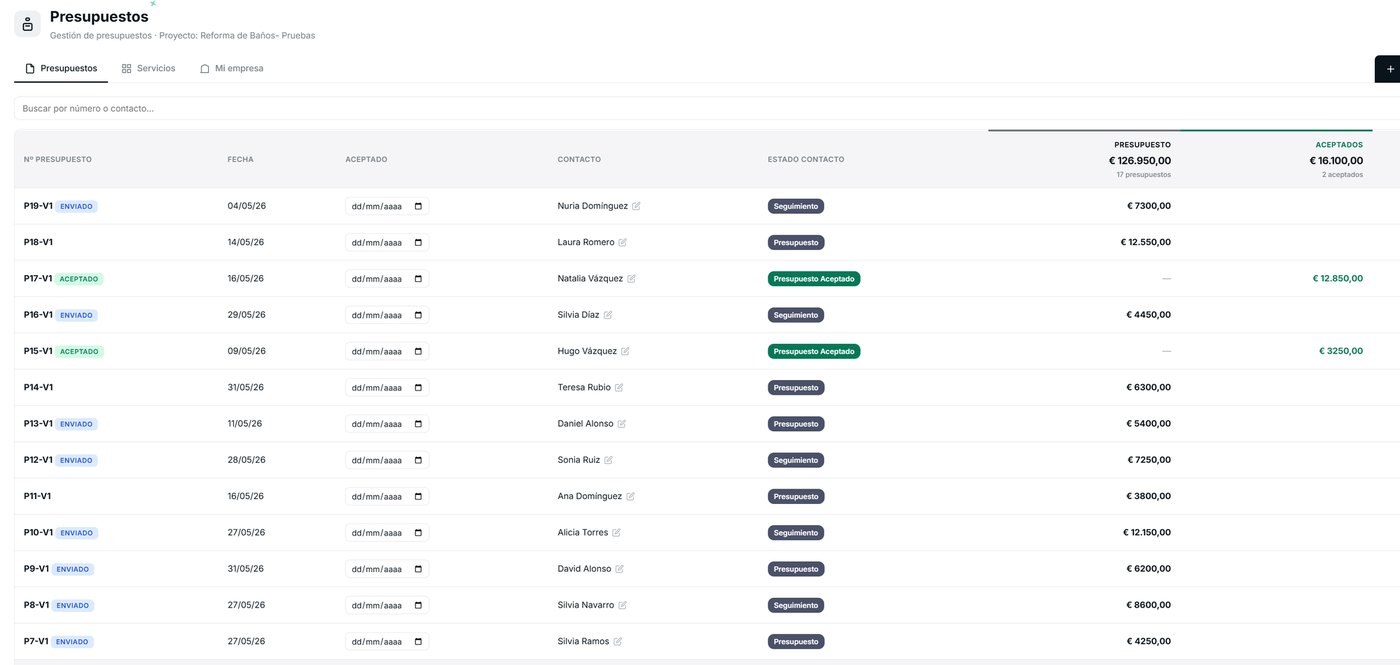Click the edit icon next to Laura Romero
The image size is (1400, 665).
pyautogui.click(x=623, y=242)
